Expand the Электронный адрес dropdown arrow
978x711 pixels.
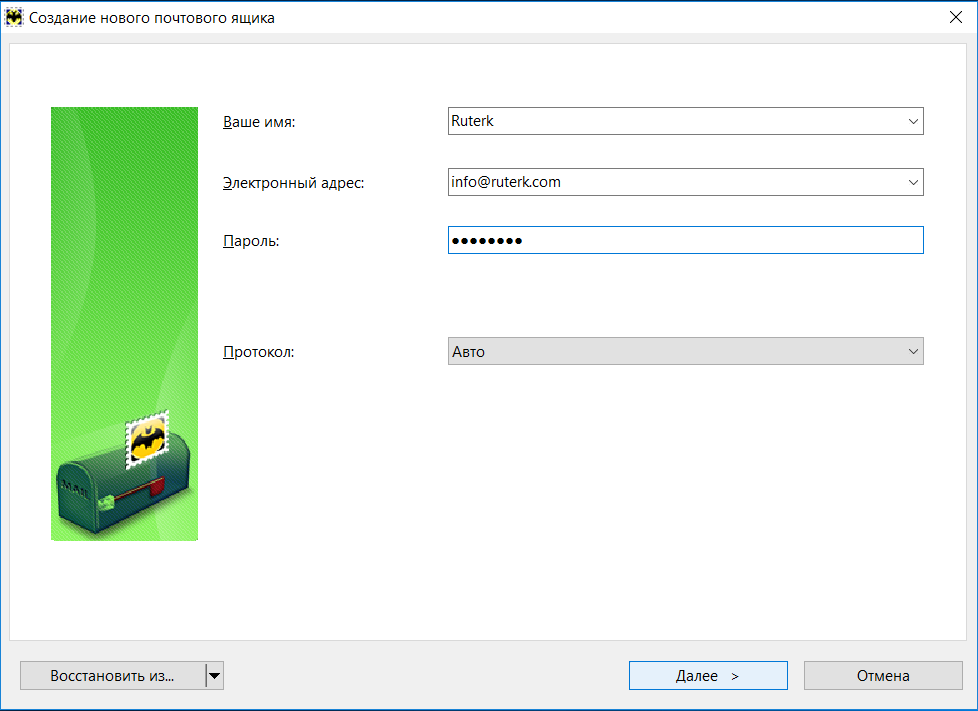(x=912, y=182)
